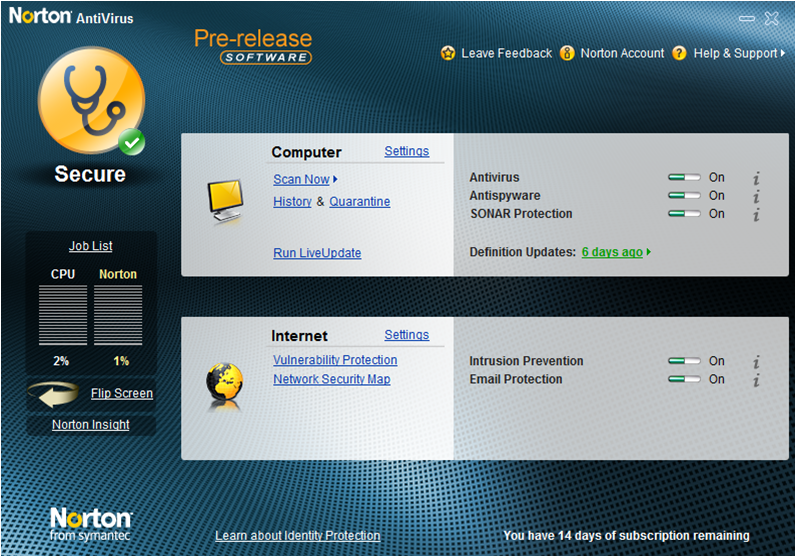Click the yellow Computer monitor icon

pyautogui.click(x=226, y=202)
